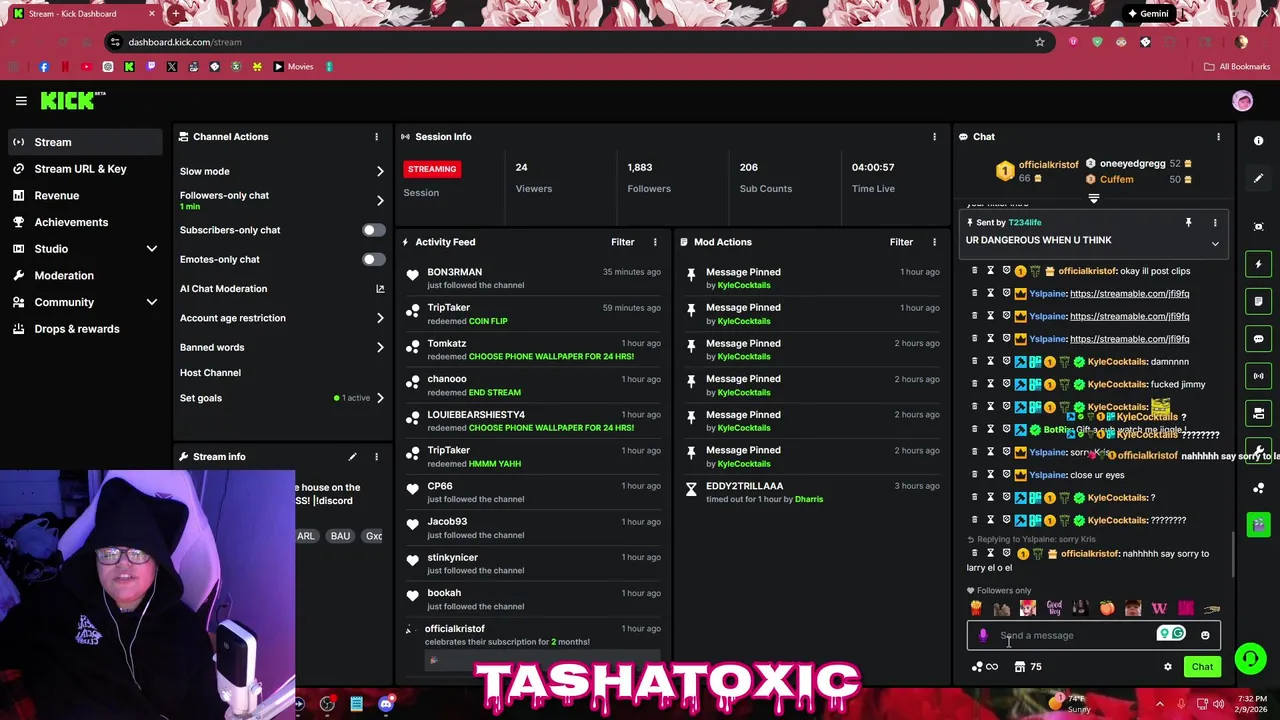The height and width of the screenshot is (720, 1280).
Task: Expand the pinned message chevron
Action: (1215, 243)
